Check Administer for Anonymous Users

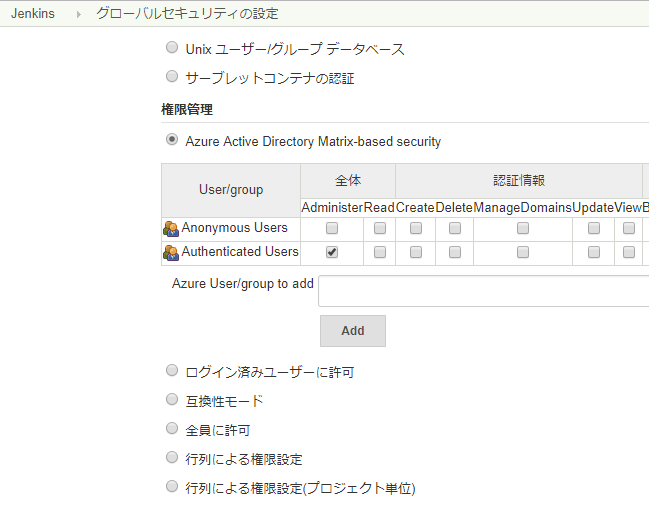click(332, 228)
